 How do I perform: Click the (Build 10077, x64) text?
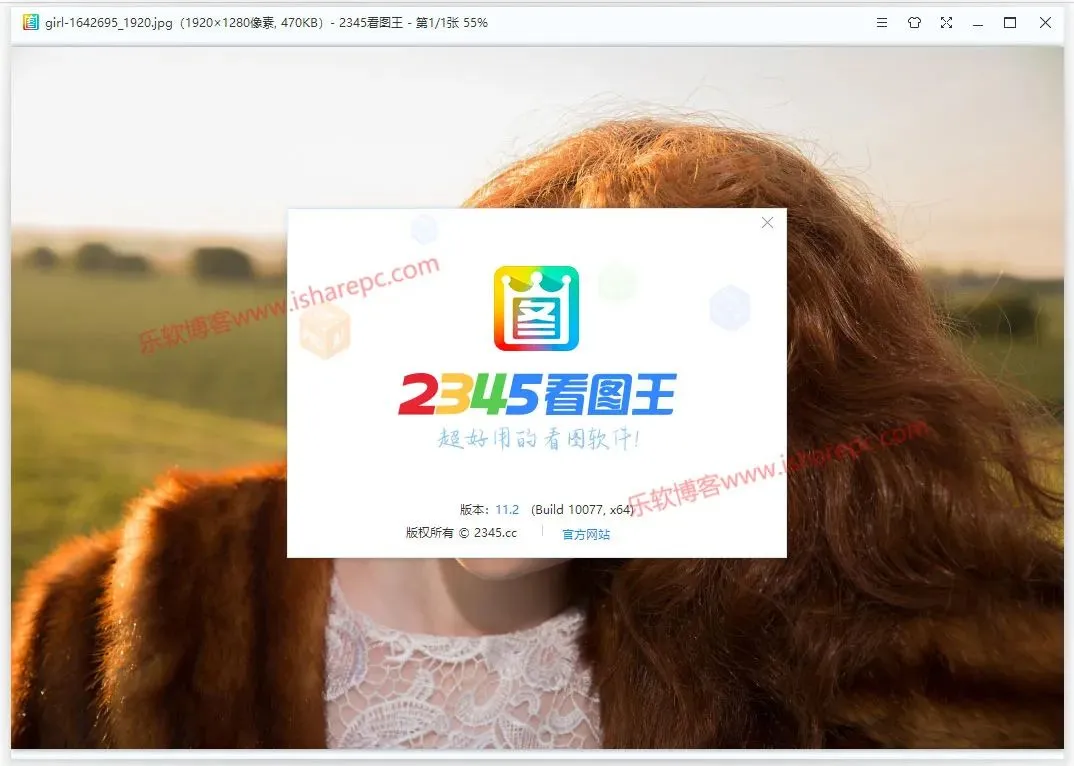(x=582, y=510)
